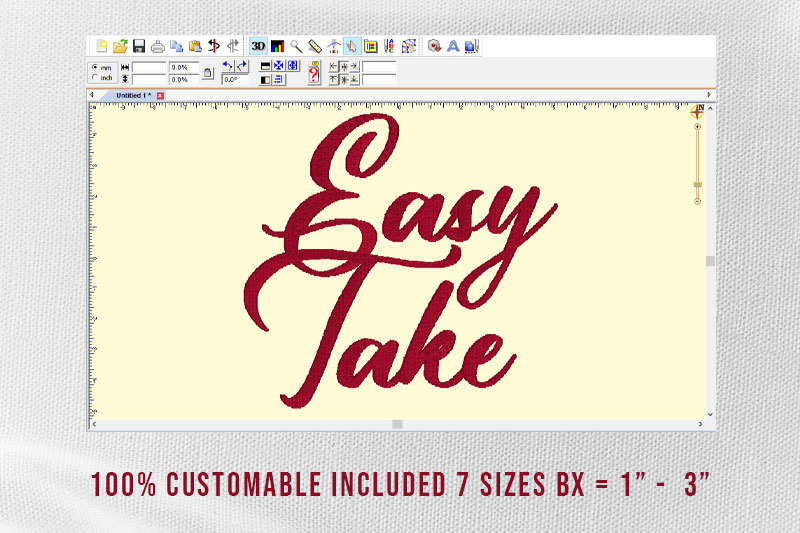This screenshot has width=800, height=533.
Task: Click the vertical scrollbar down arrow
Action: pyautogui.click(x=710, y=415)
